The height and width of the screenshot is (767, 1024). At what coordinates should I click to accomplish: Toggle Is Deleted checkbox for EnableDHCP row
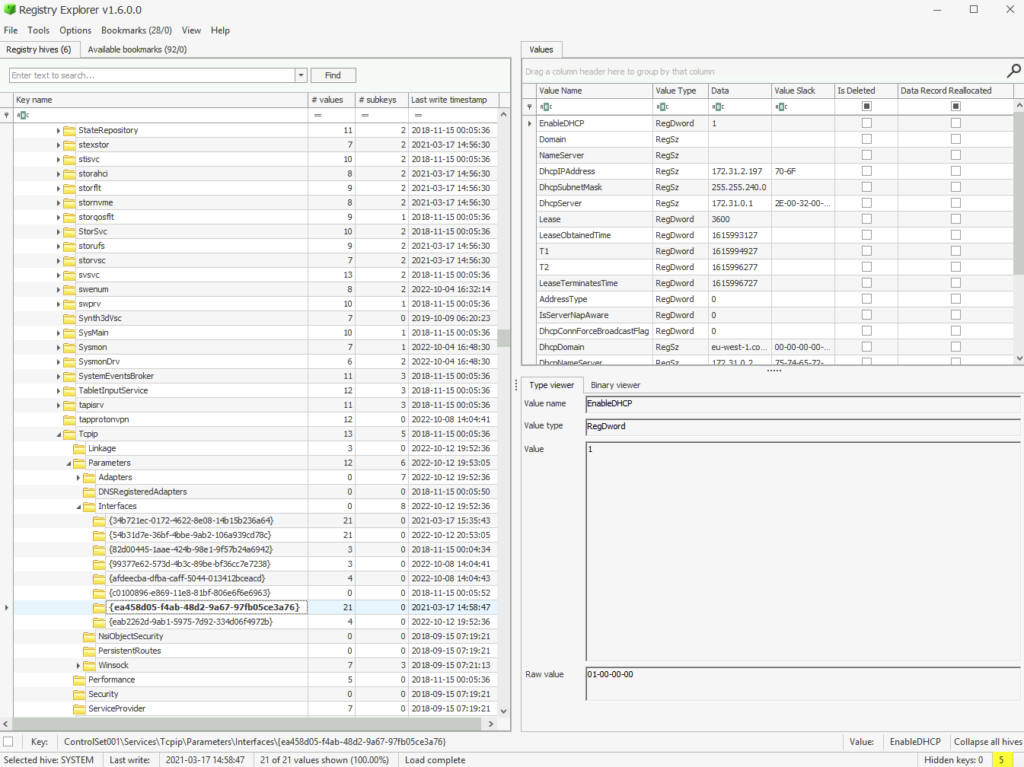coord(867,123)
